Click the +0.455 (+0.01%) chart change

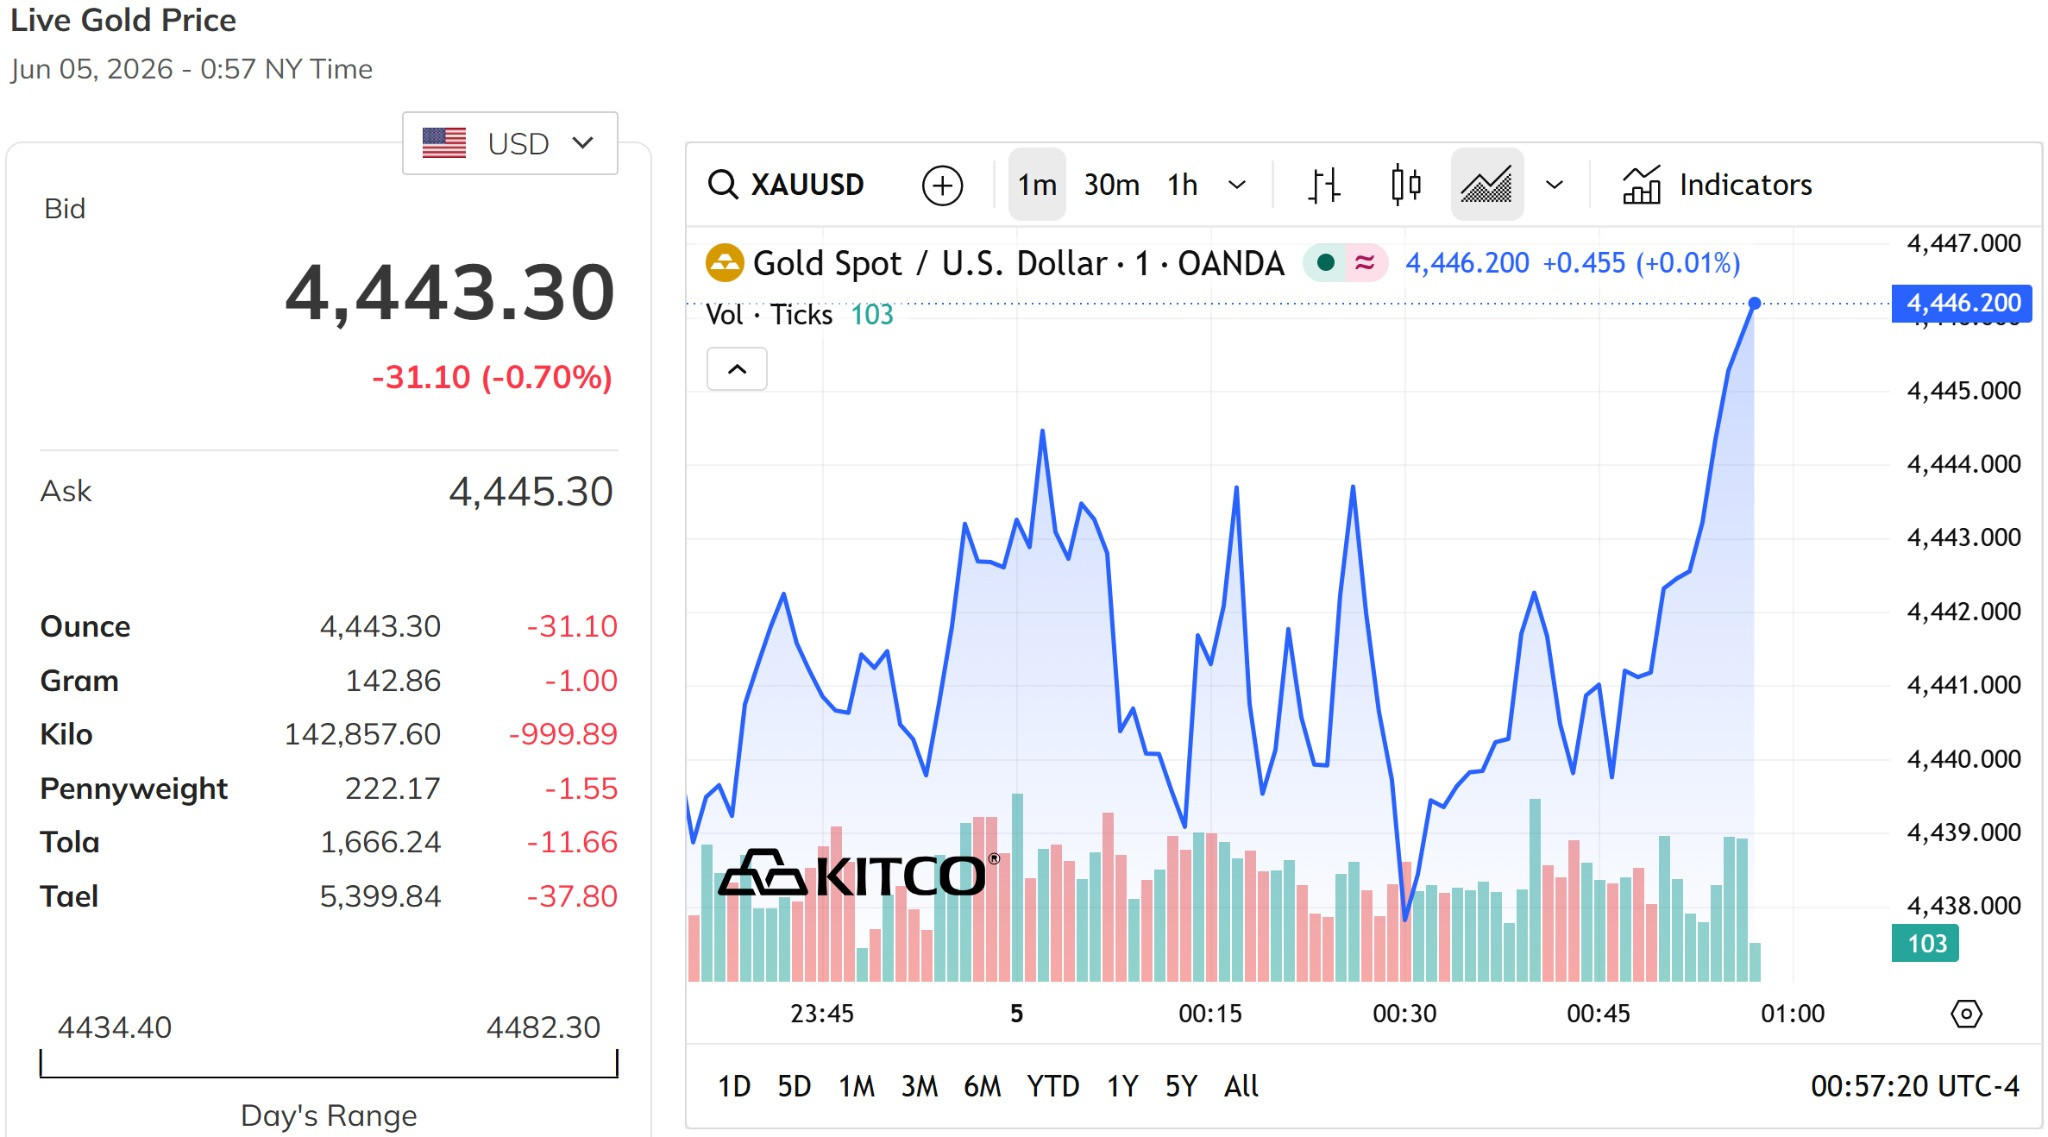[x=1641, y=263]
